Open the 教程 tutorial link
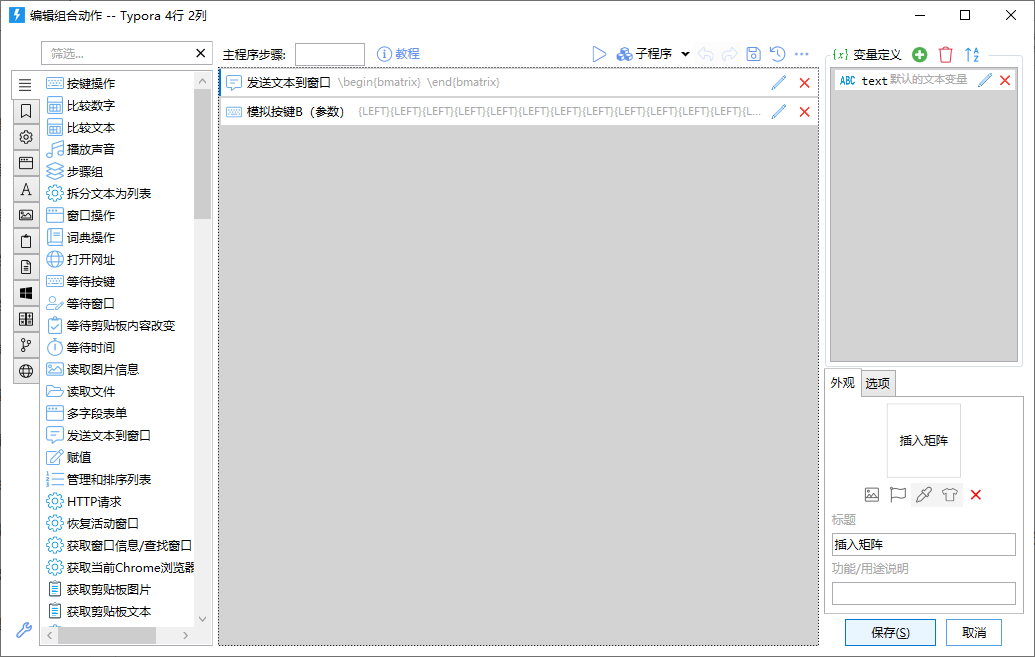This screenshot has width=1035, height=657. click(x=399, y=54)
